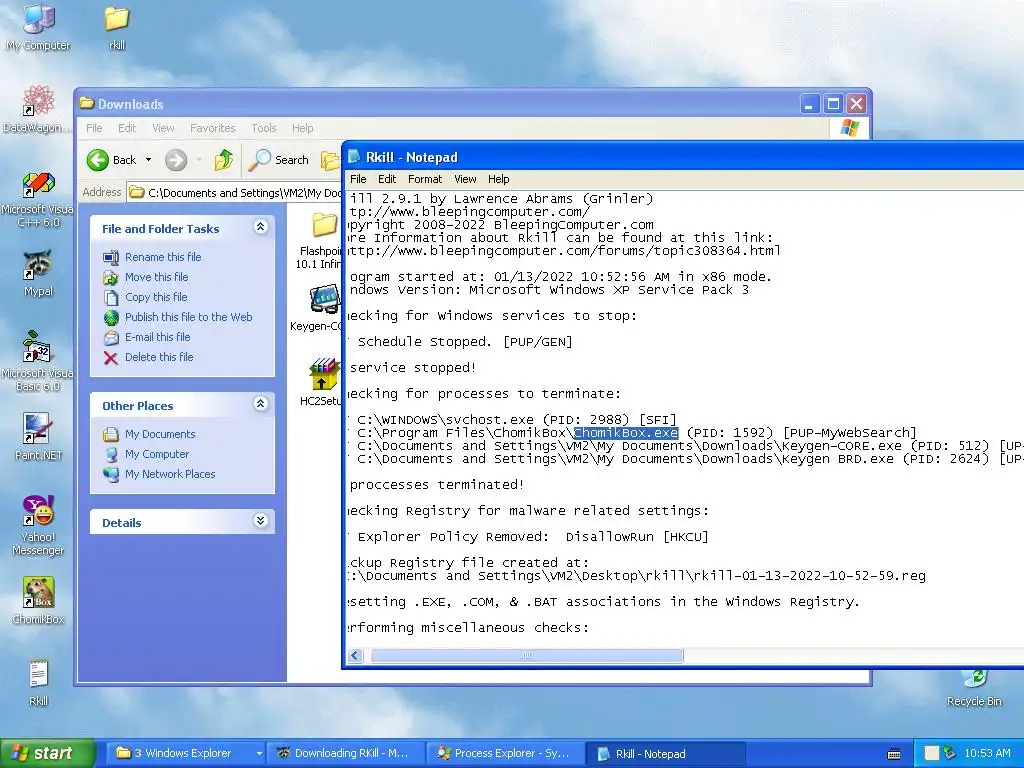Click the Forward arrow in Downloads toolbar
The width and height of the screenshot is (1024, 768).
point(176,160)
